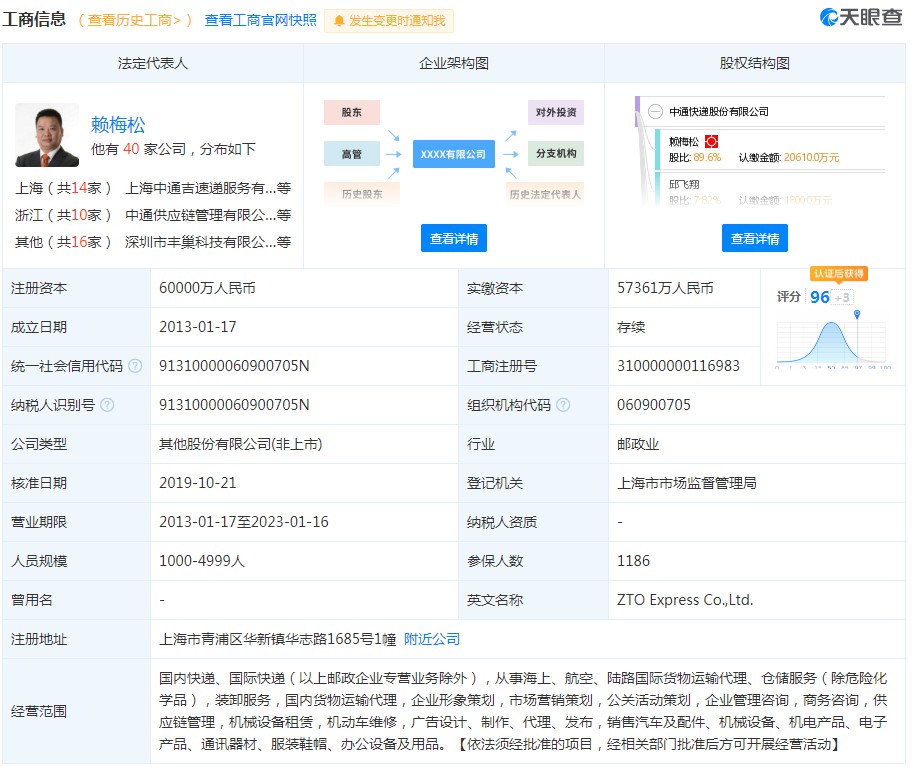Click the 历史法定代表人 box in diagram
Screen dimensions: 912x767
click(545, 194)
